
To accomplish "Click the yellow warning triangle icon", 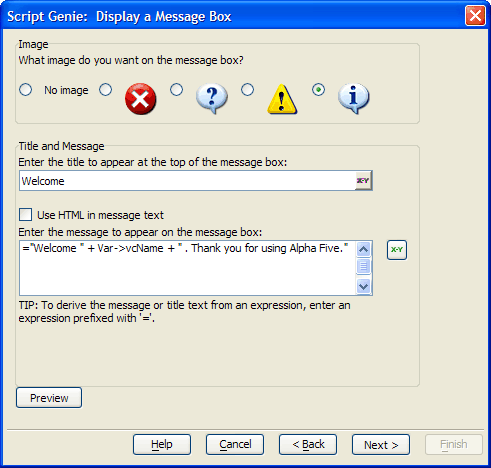I will coord(282,99).
